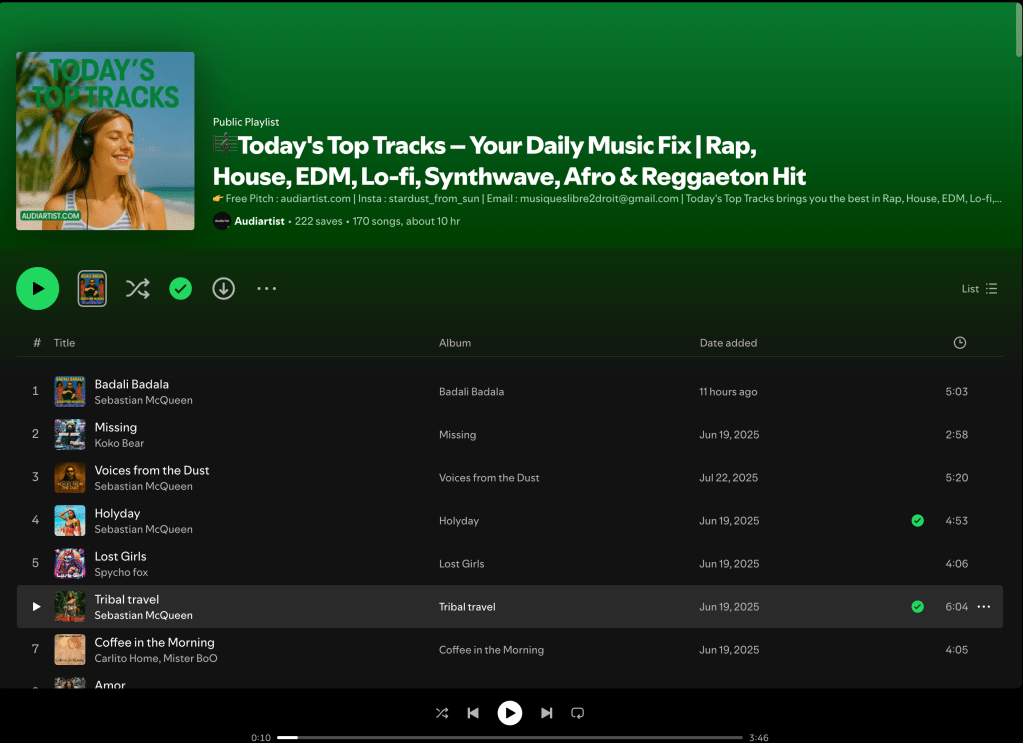Select the track titled Missing
Screen dimensions: 1023x743
coord(115,427)
